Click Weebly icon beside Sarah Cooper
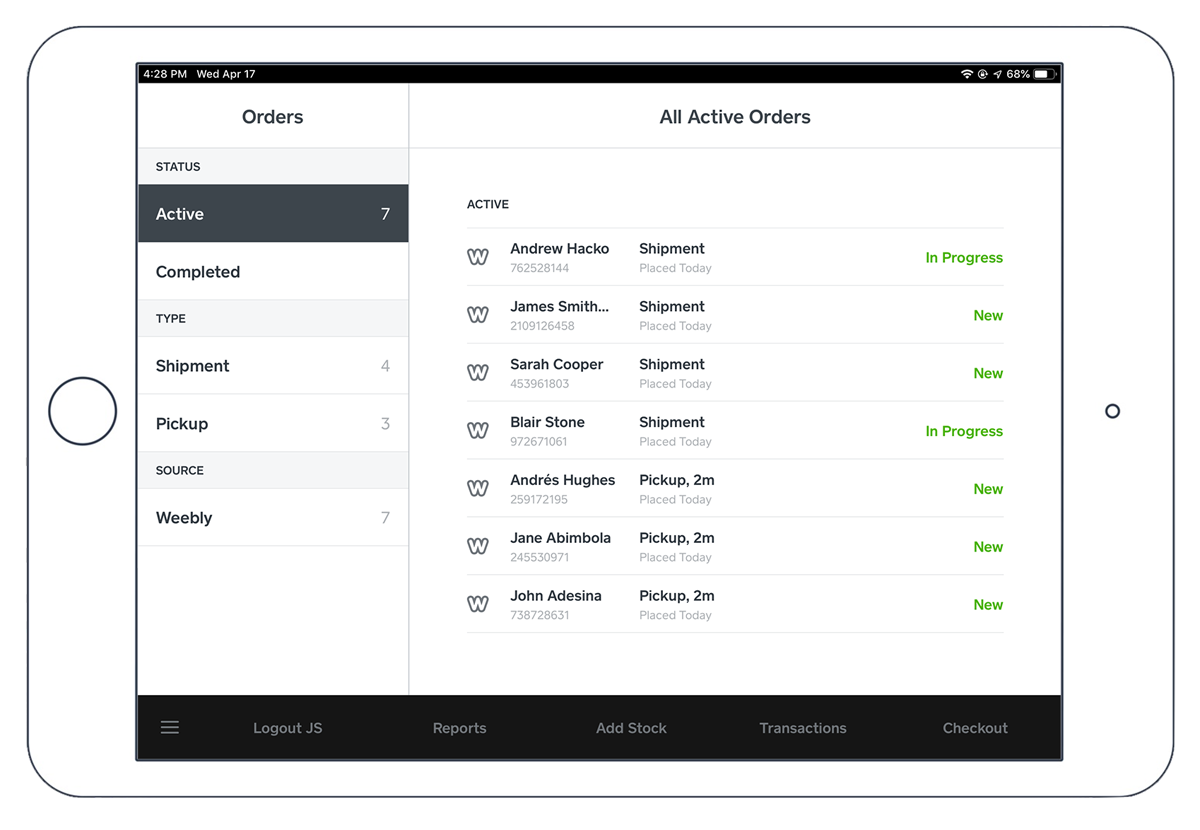The height and width of the screenshot is (830, 1200). point(478,373)
